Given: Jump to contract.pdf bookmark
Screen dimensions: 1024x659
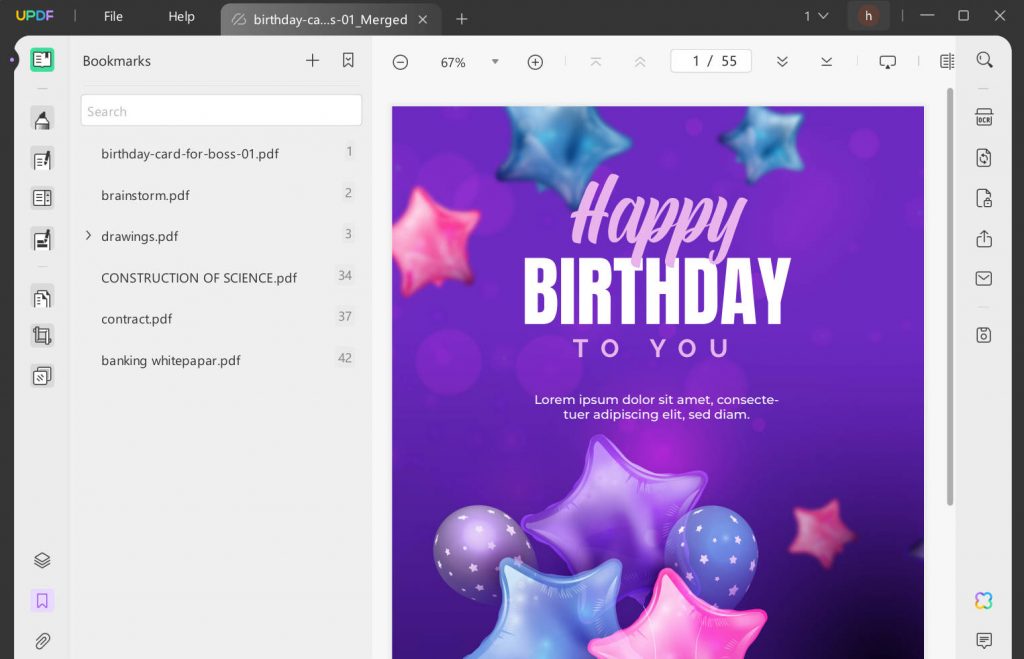Looking at the screenshot, I should pyautogui.click(x=137, y=319).
